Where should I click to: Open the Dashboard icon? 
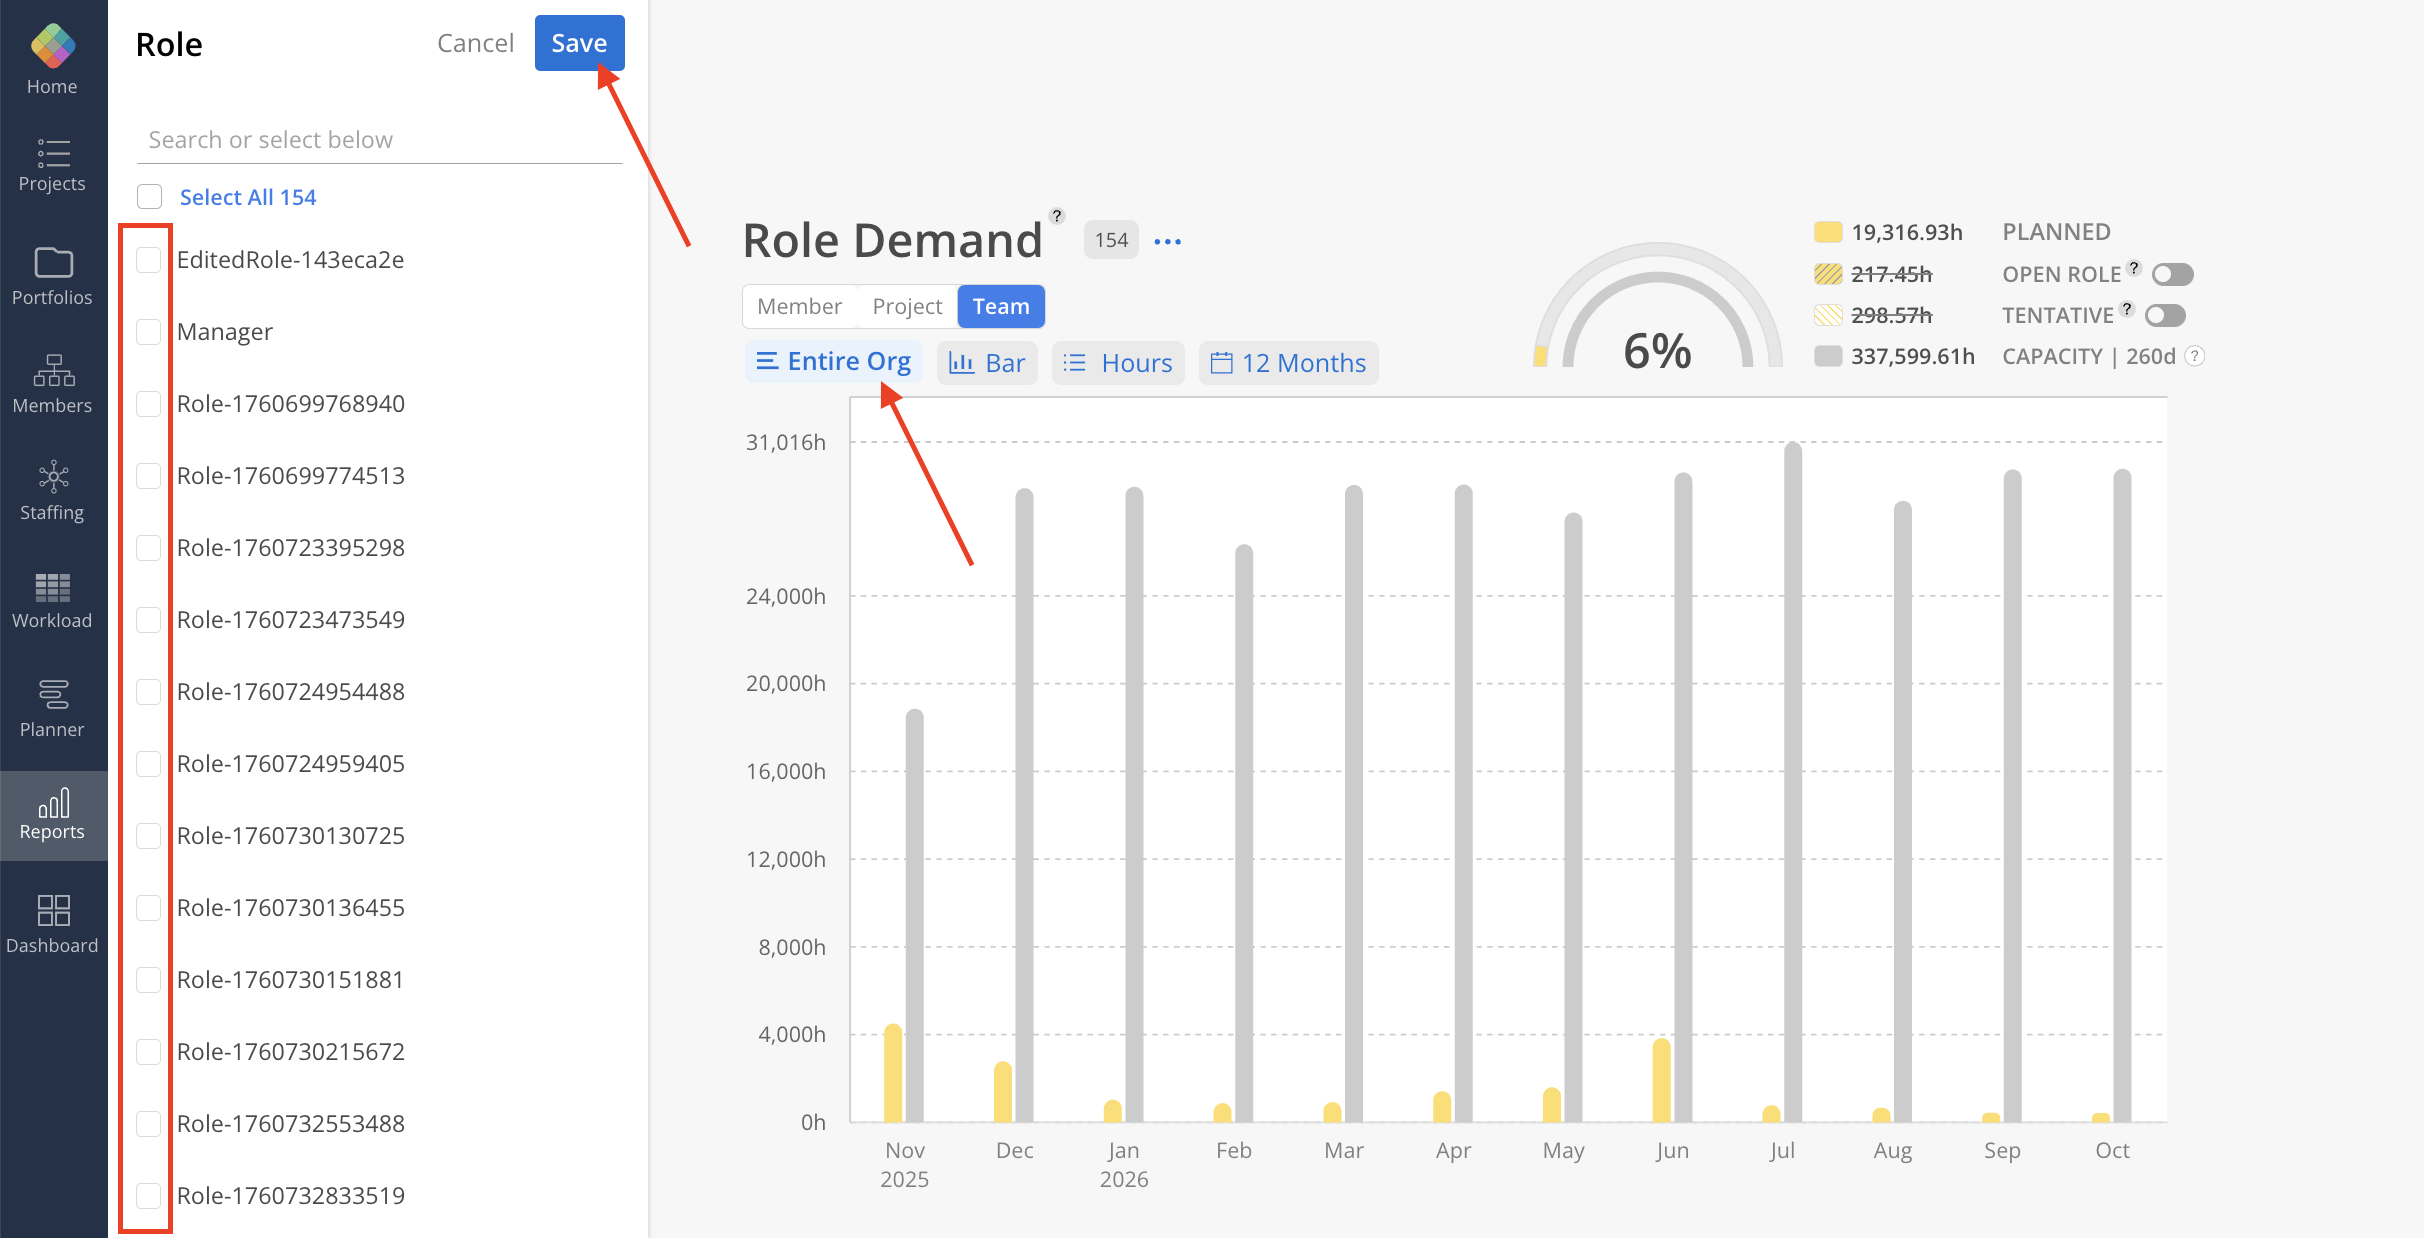52,911
